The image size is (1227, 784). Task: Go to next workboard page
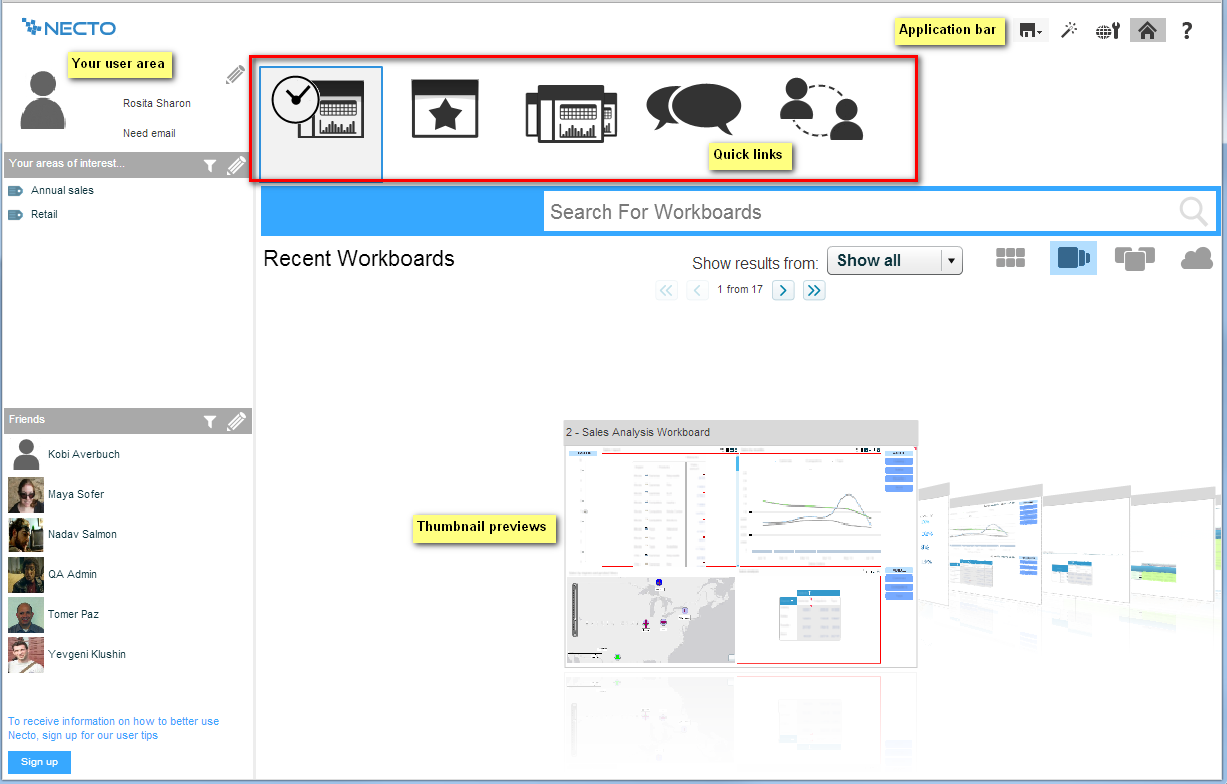(784, 290)
